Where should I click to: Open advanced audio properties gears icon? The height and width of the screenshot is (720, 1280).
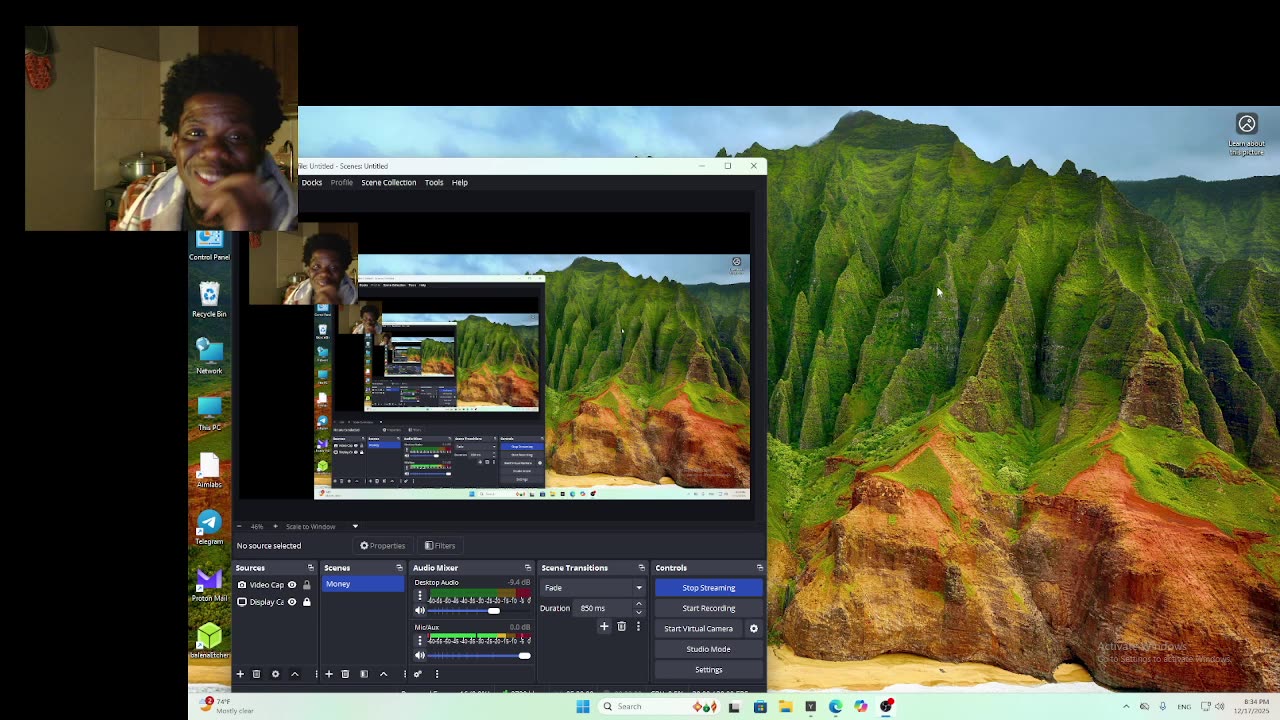(418, 674)
